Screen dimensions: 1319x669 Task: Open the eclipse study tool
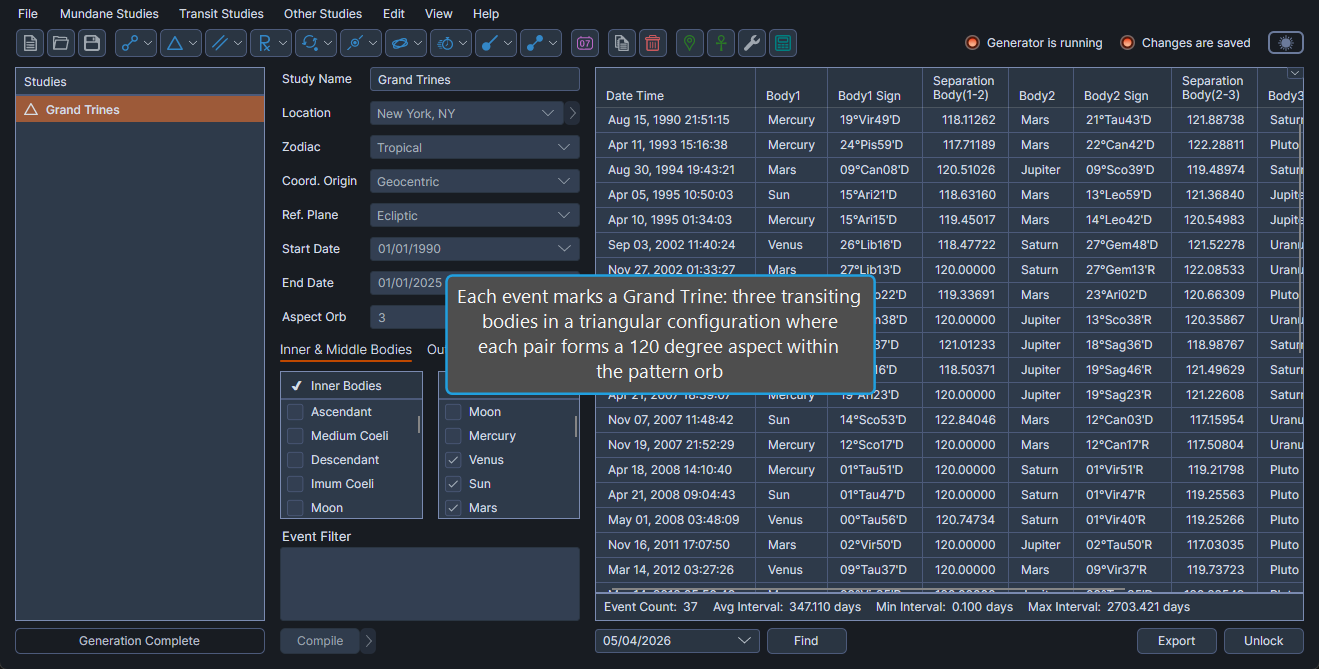click(x=362, y=43)
